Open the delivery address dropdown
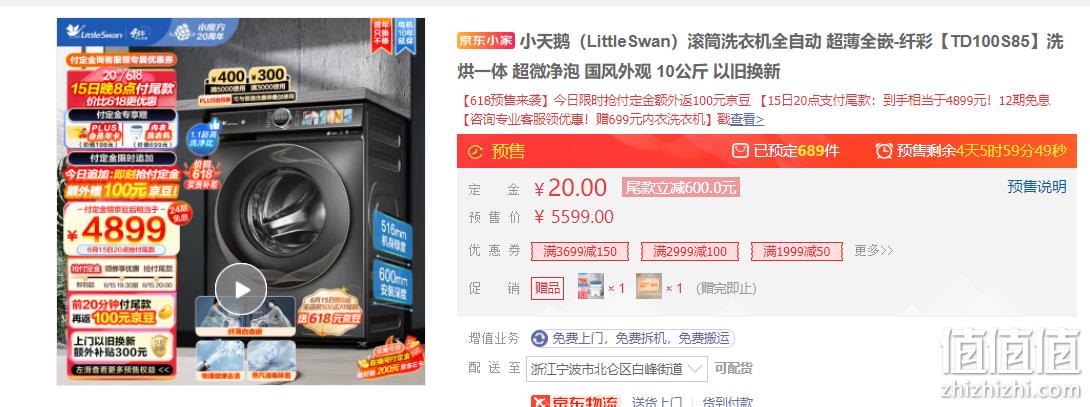 pyautogui.click(x=617, y=369)
